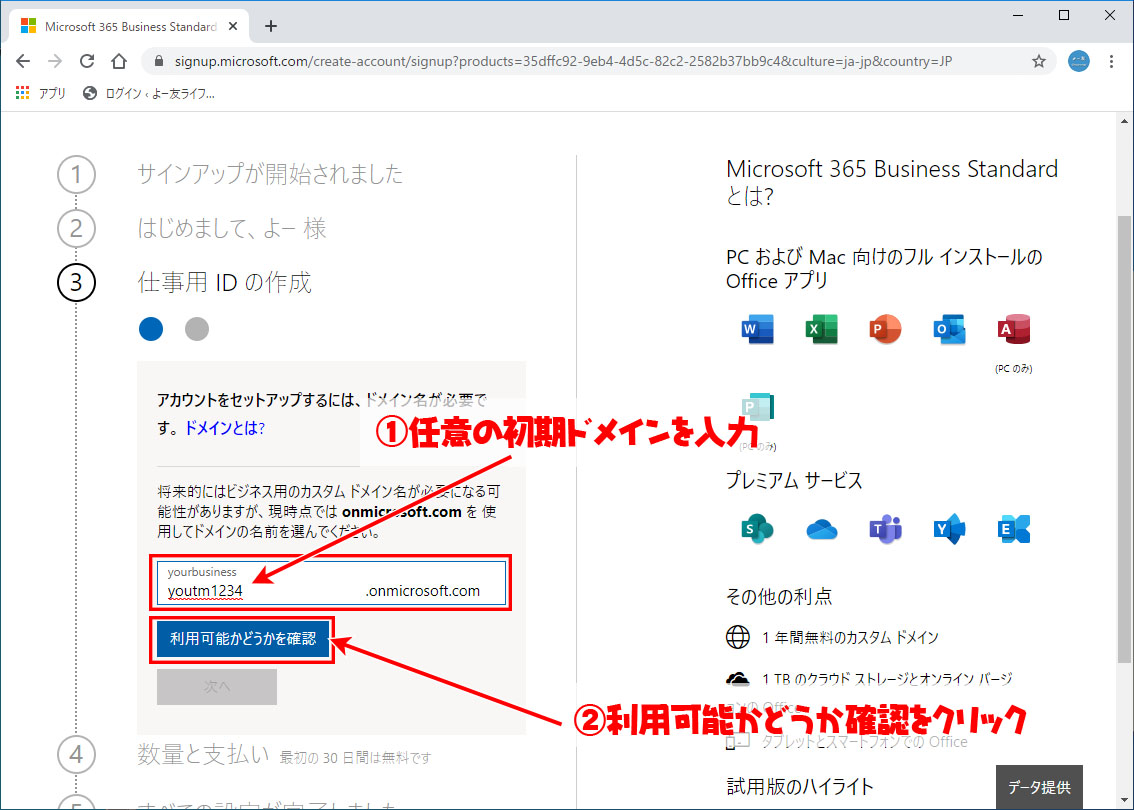Click the 仕事用 ID の作成 heading
Screen dimensions: 1134x810
(224, 282)
